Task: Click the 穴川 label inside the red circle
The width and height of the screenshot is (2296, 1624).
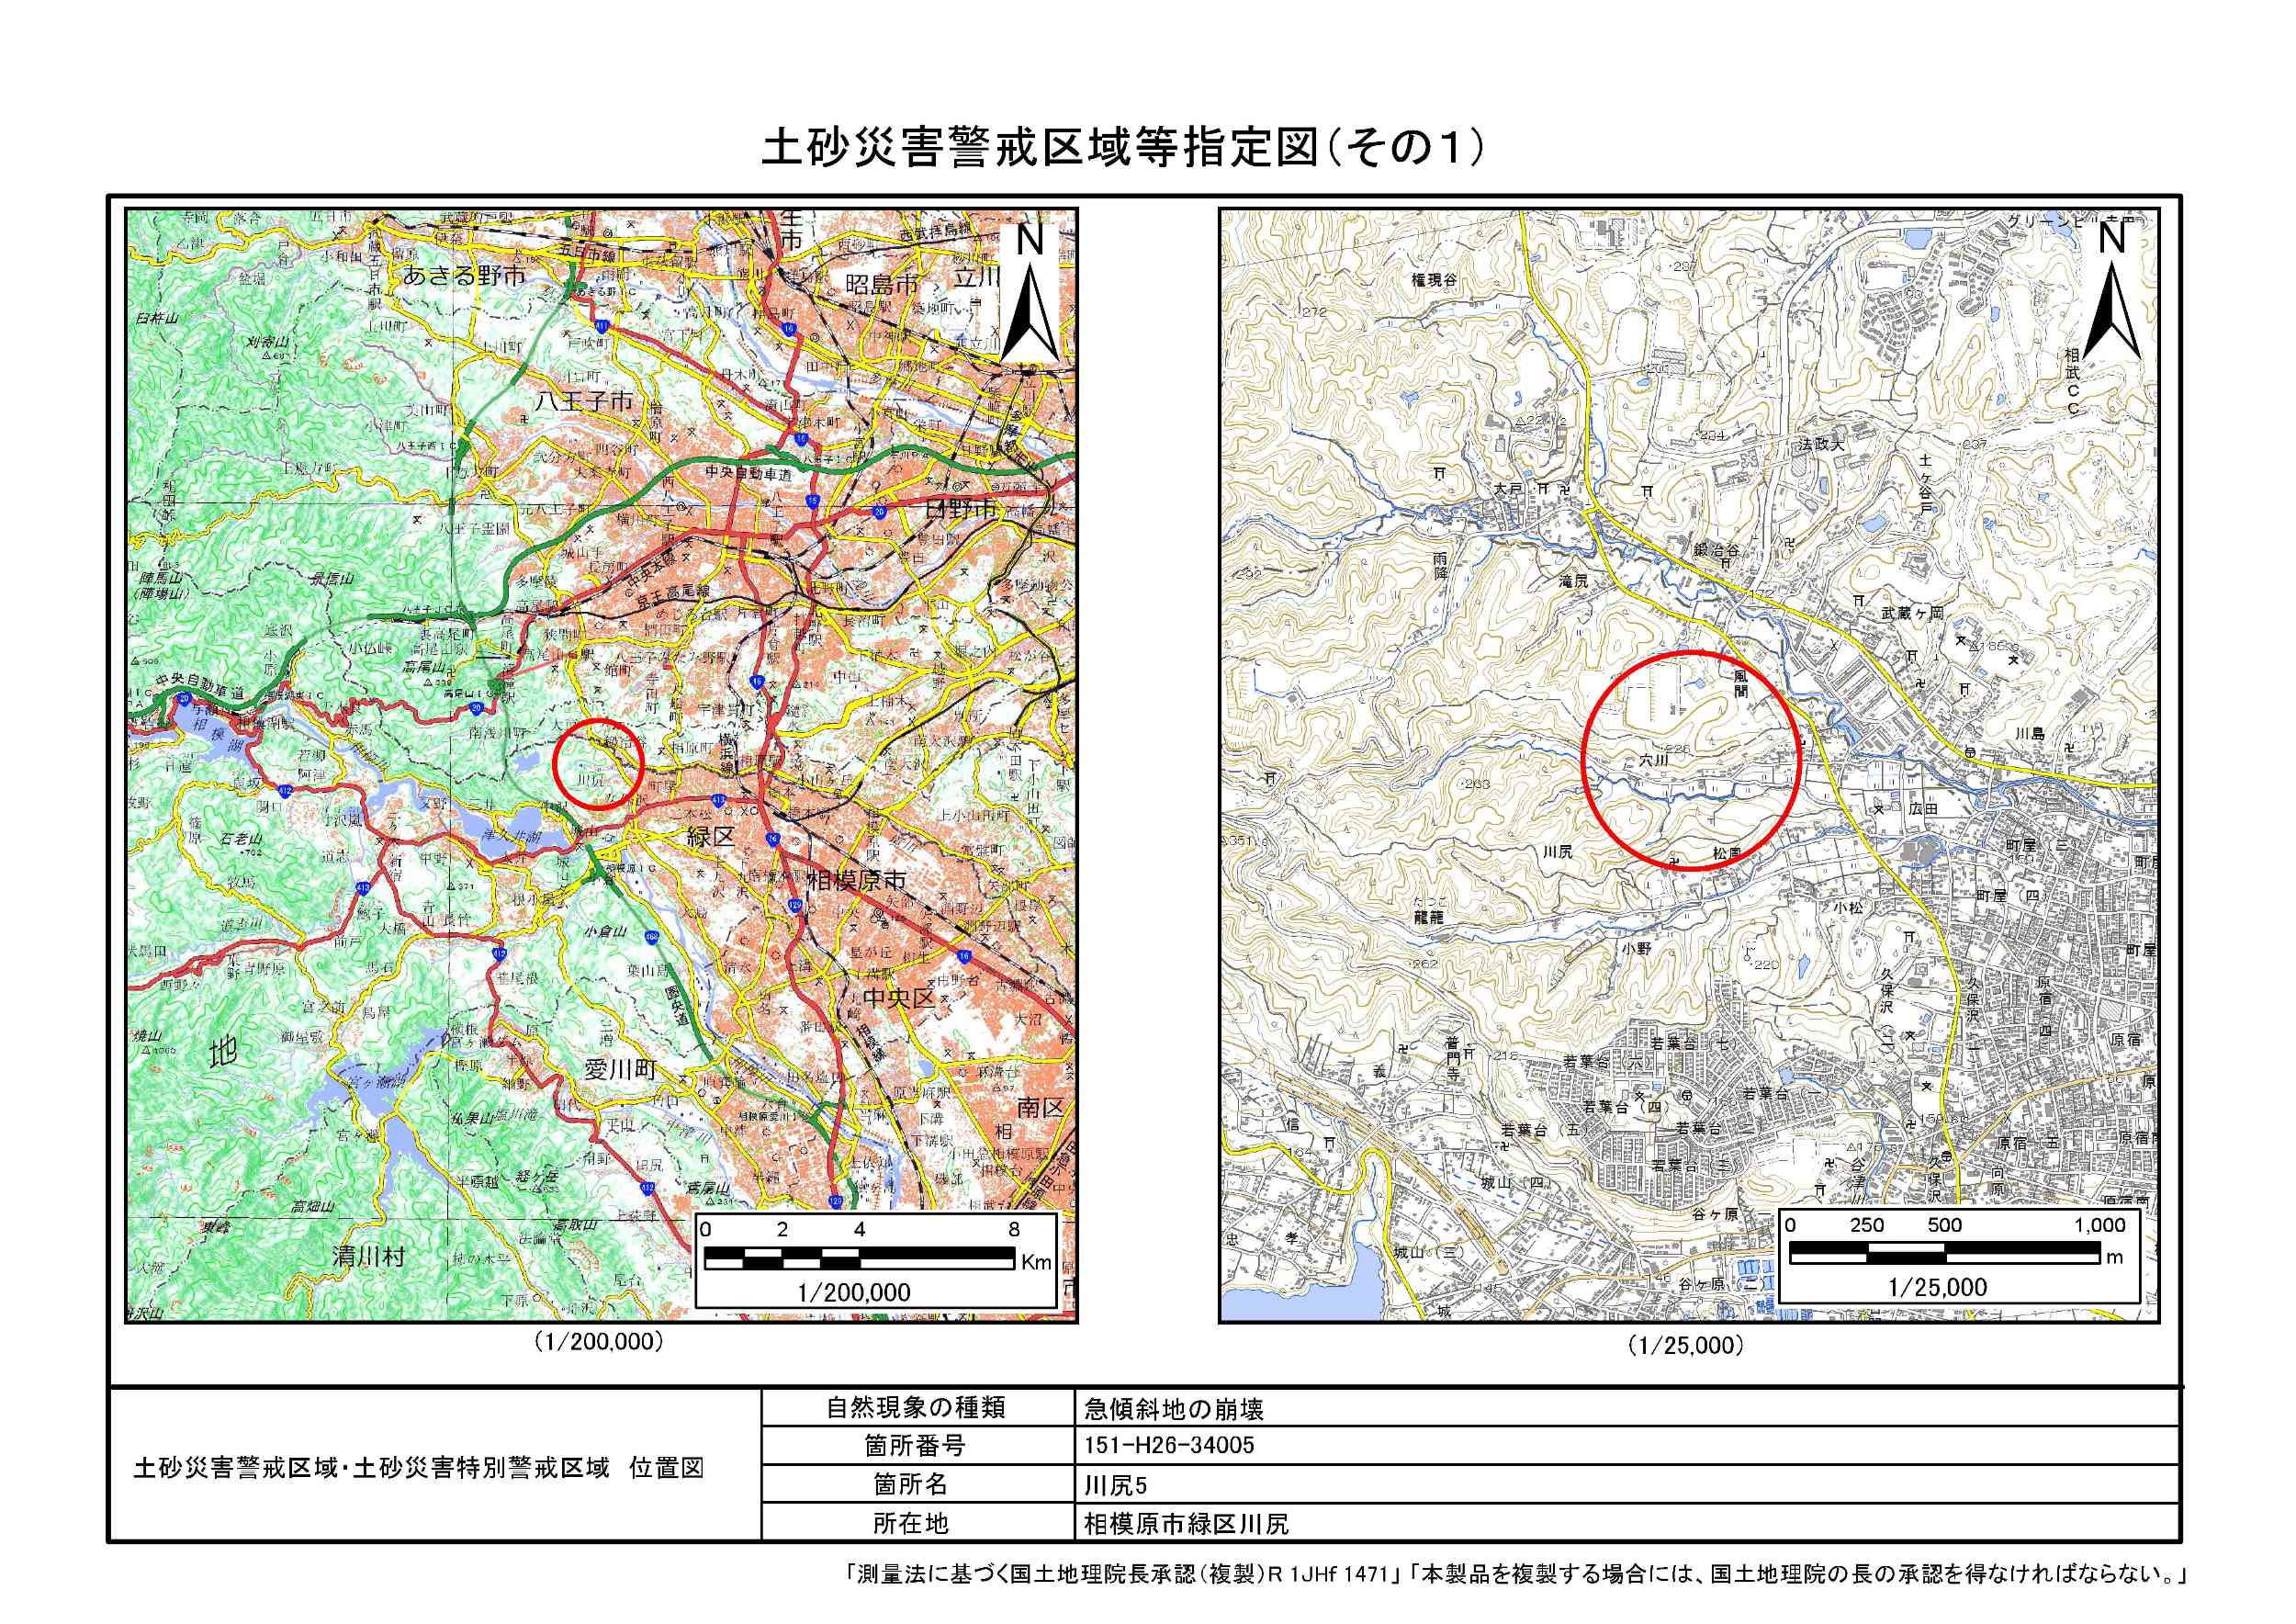Action: point(1652,760)
